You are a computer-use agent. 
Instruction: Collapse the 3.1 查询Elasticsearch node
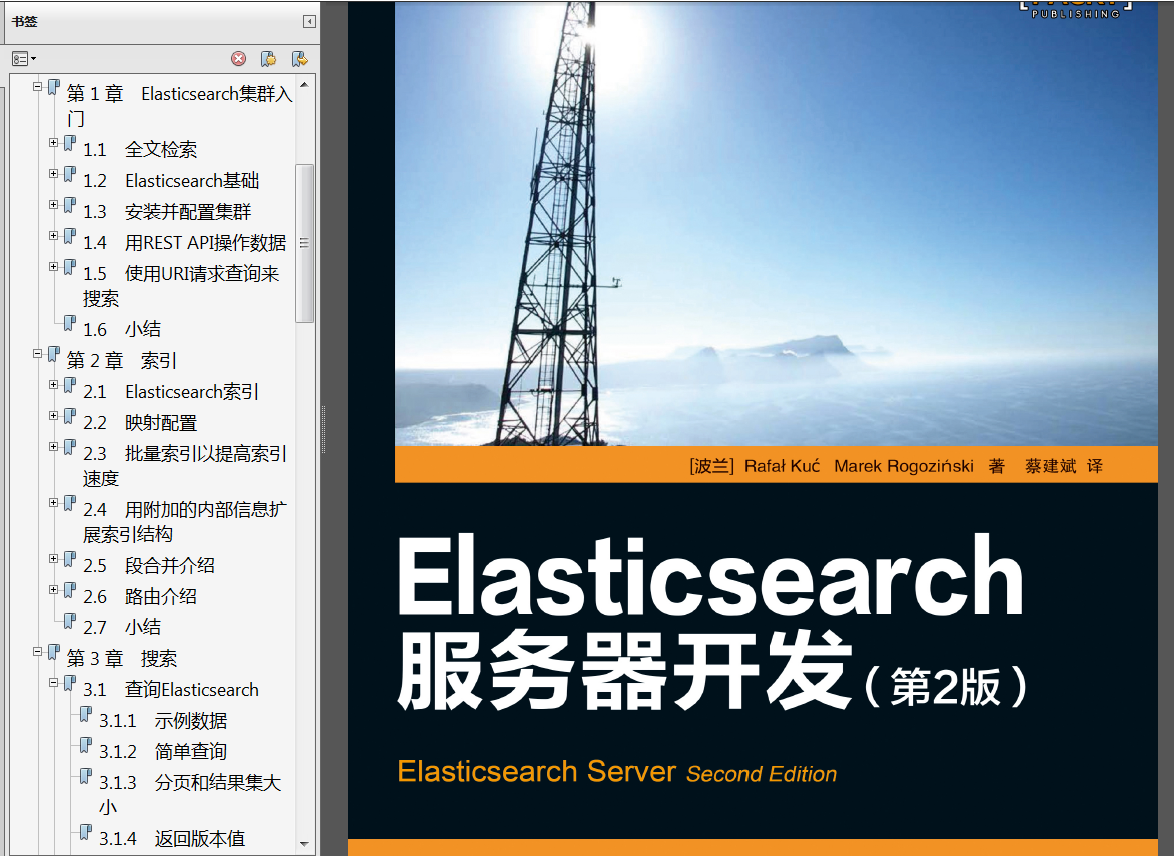54,683
